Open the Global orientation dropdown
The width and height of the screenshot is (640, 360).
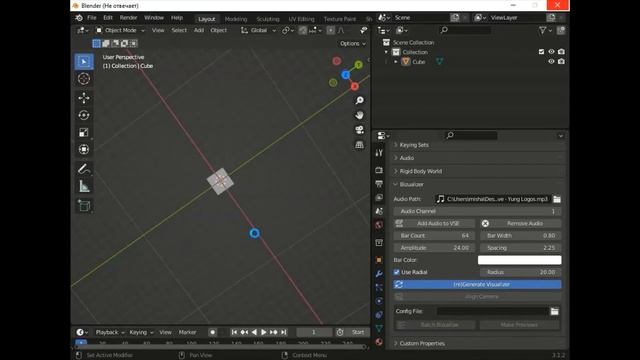[x=258, y=30]
